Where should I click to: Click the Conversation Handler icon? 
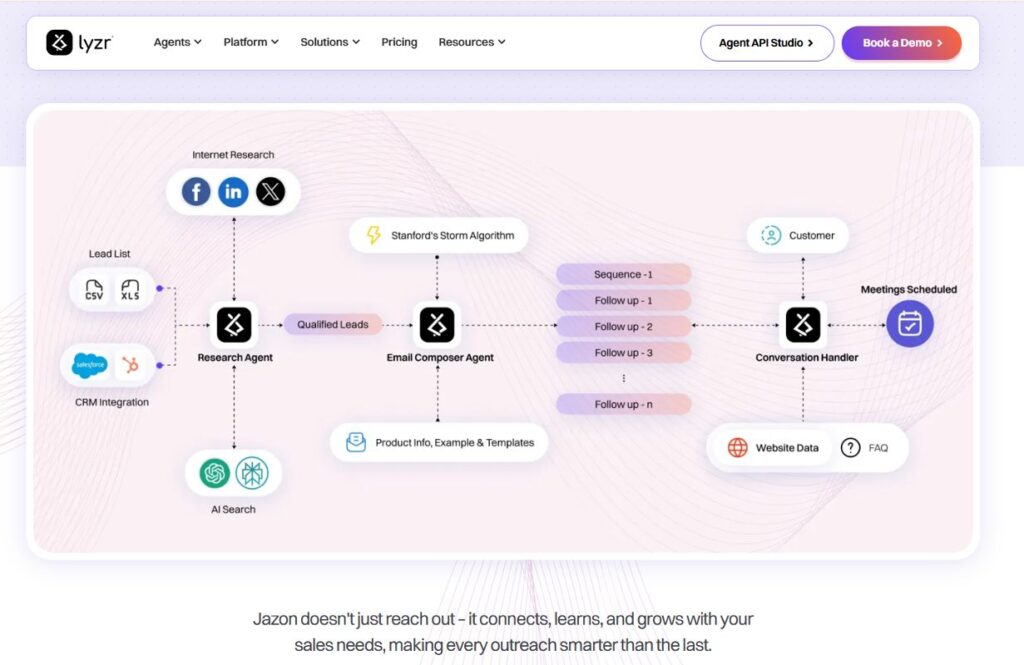tap(803, 325)
